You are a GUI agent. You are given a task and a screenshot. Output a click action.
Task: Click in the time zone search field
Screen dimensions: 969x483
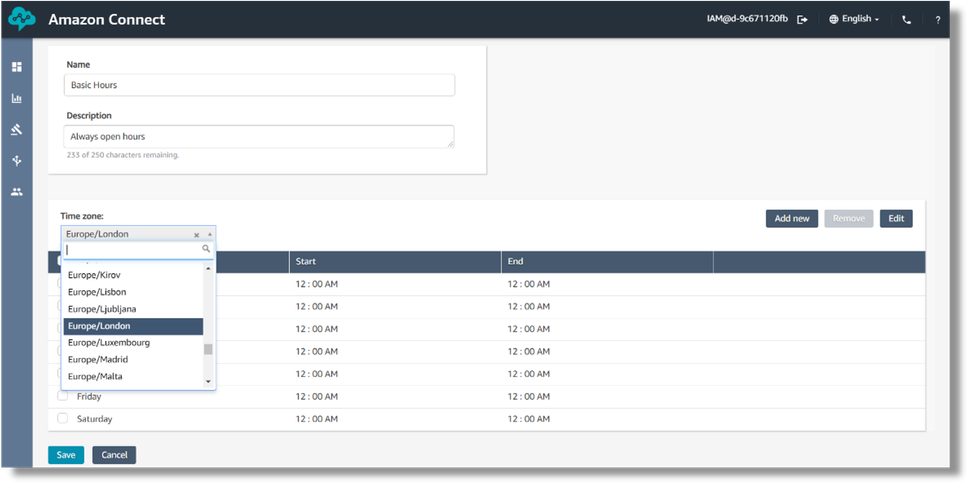click(132, 249)
